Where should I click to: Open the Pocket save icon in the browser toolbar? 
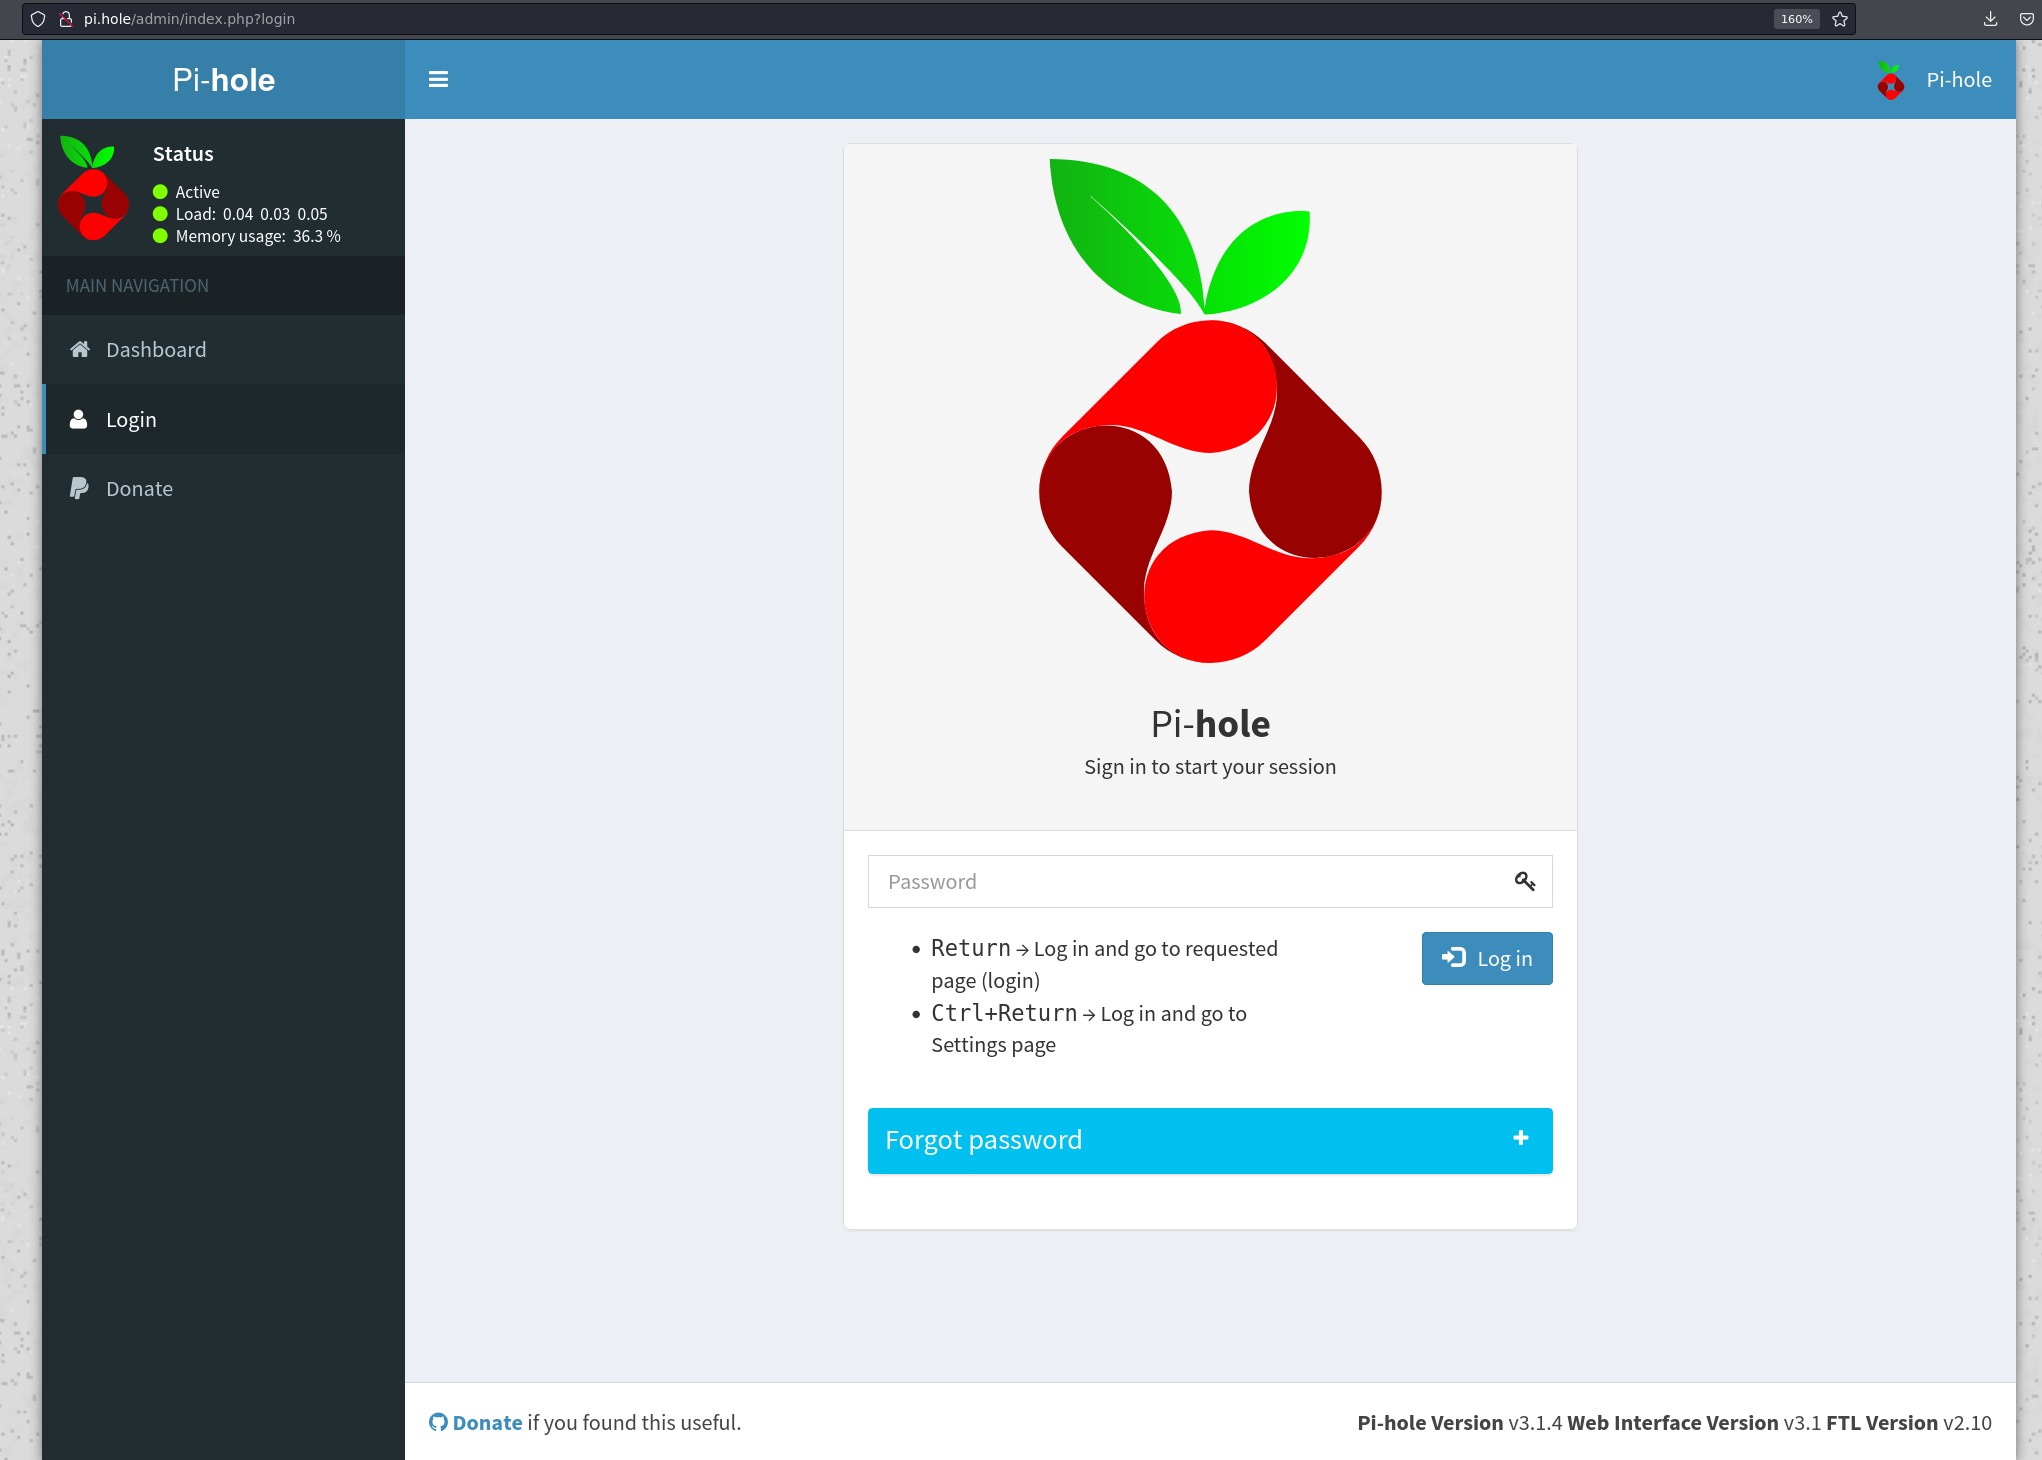[2026, 19]
